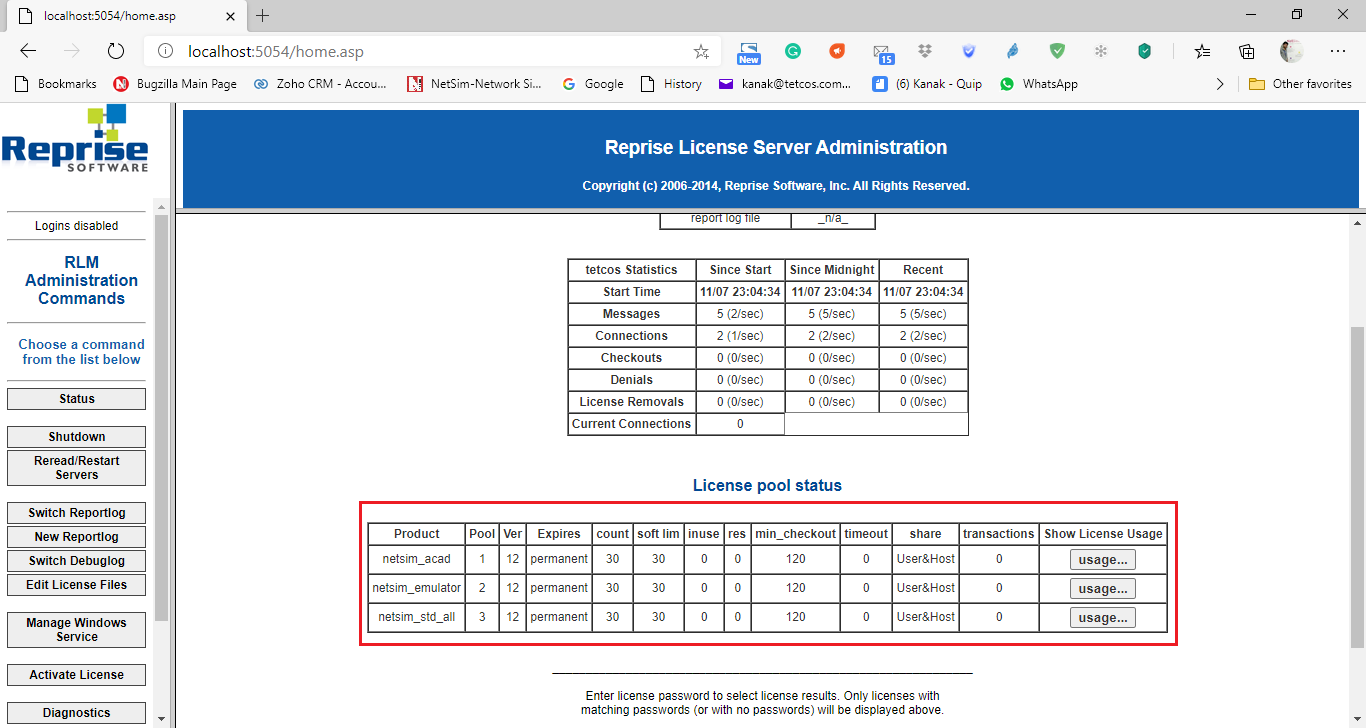Viewport: 1366px width, 728px height.
Task: Click Manage Windows Service button
Action: click(76, 630)
